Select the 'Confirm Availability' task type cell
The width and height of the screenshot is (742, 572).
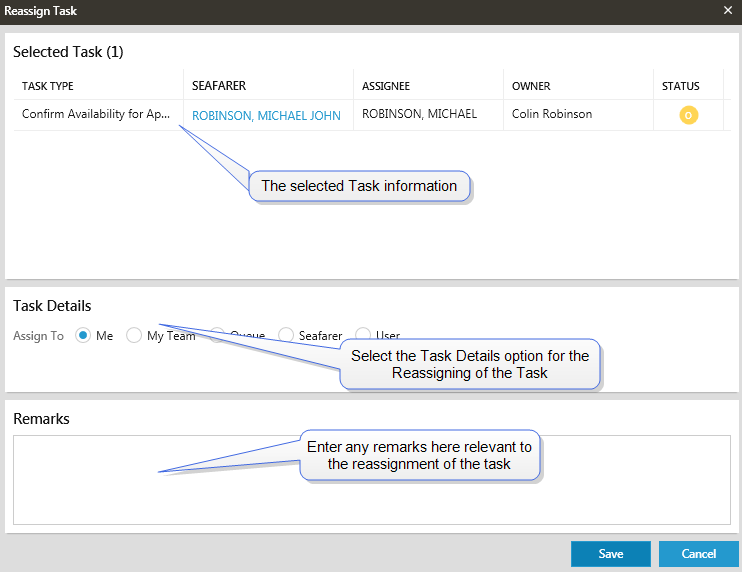96,115
